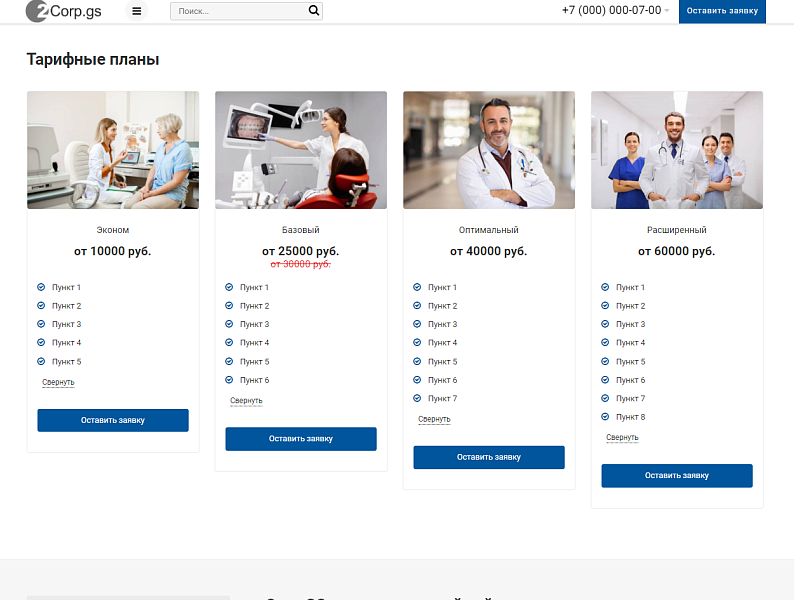Focus the Поиск search input field
Screen dimensions: 794x600
tap(238, 11)
